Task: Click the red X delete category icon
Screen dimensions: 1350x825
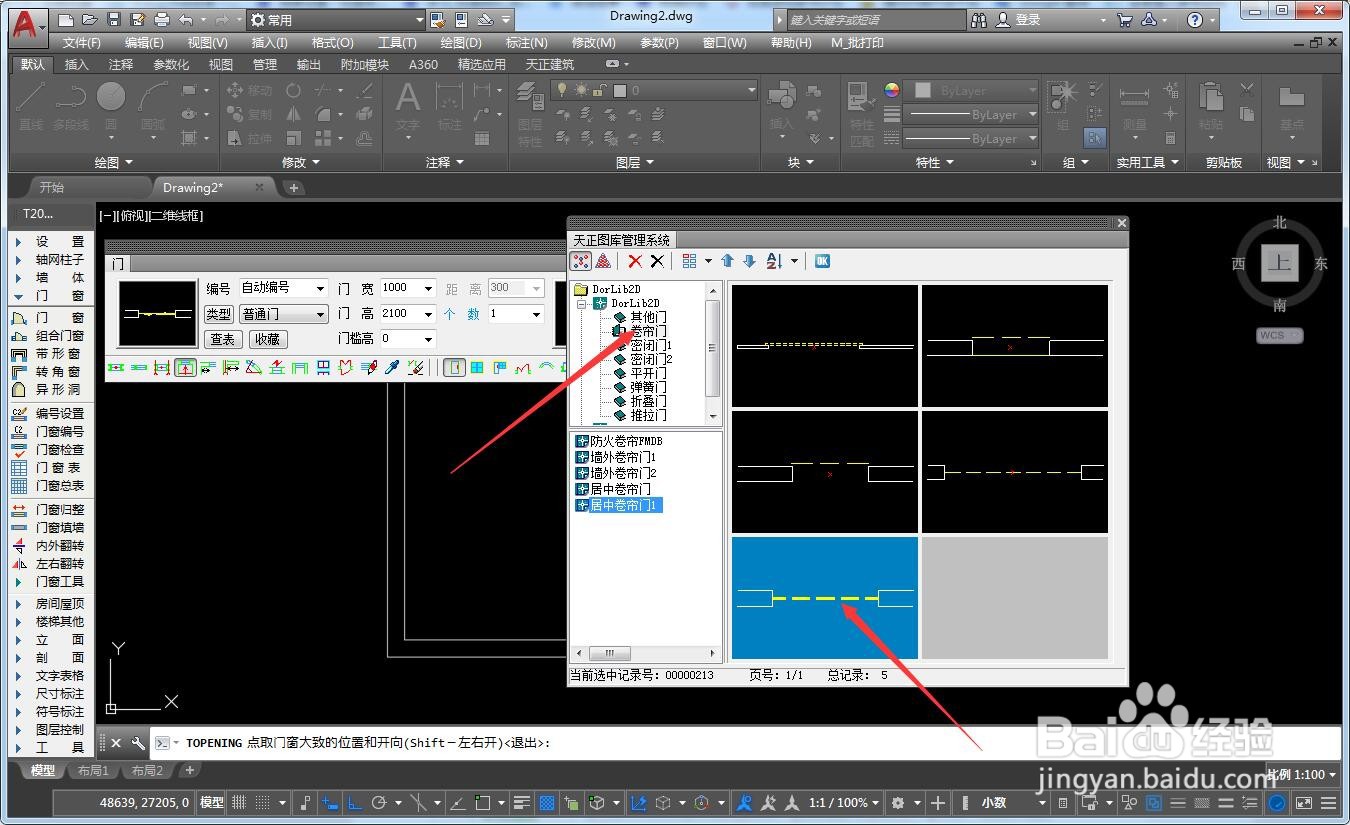Action: pyautogui.click(x=635, y=261)
